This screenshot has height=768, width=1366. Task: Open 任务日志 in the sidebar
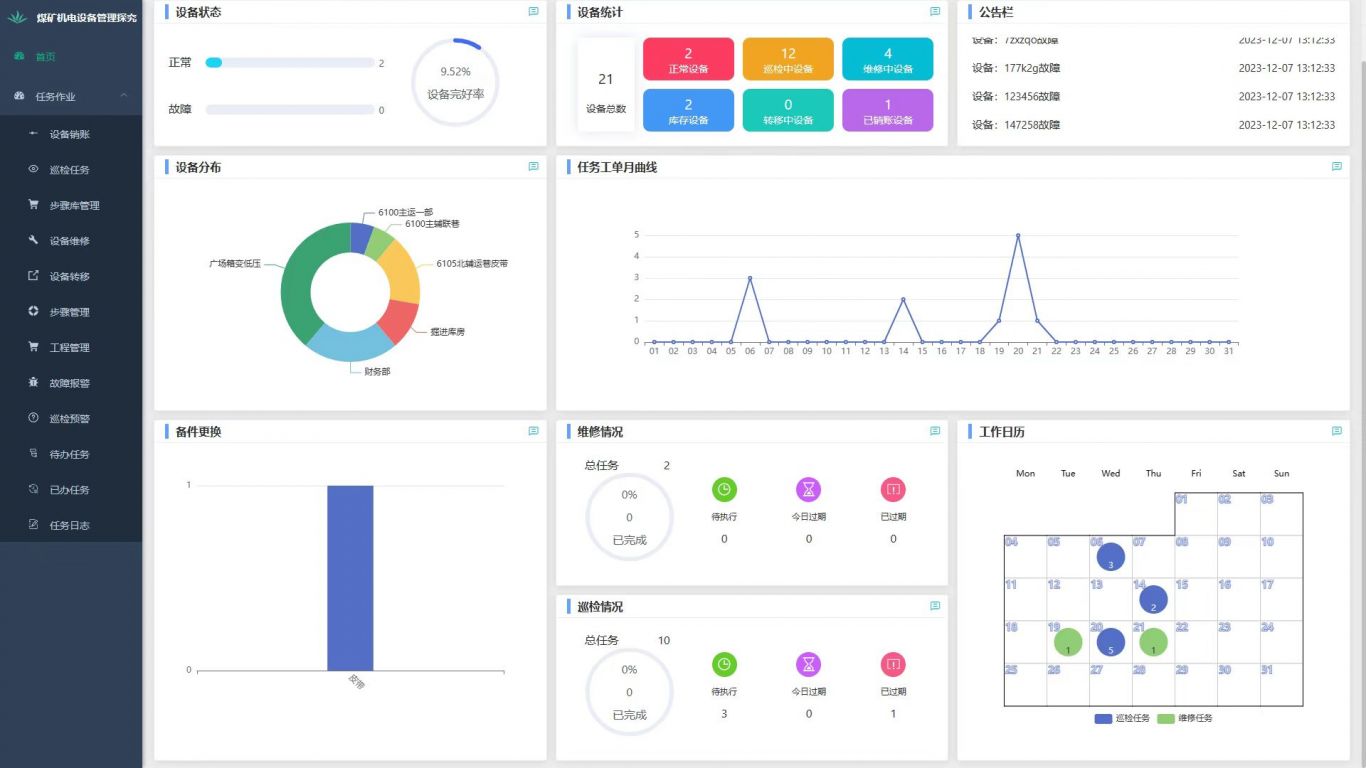71,525
